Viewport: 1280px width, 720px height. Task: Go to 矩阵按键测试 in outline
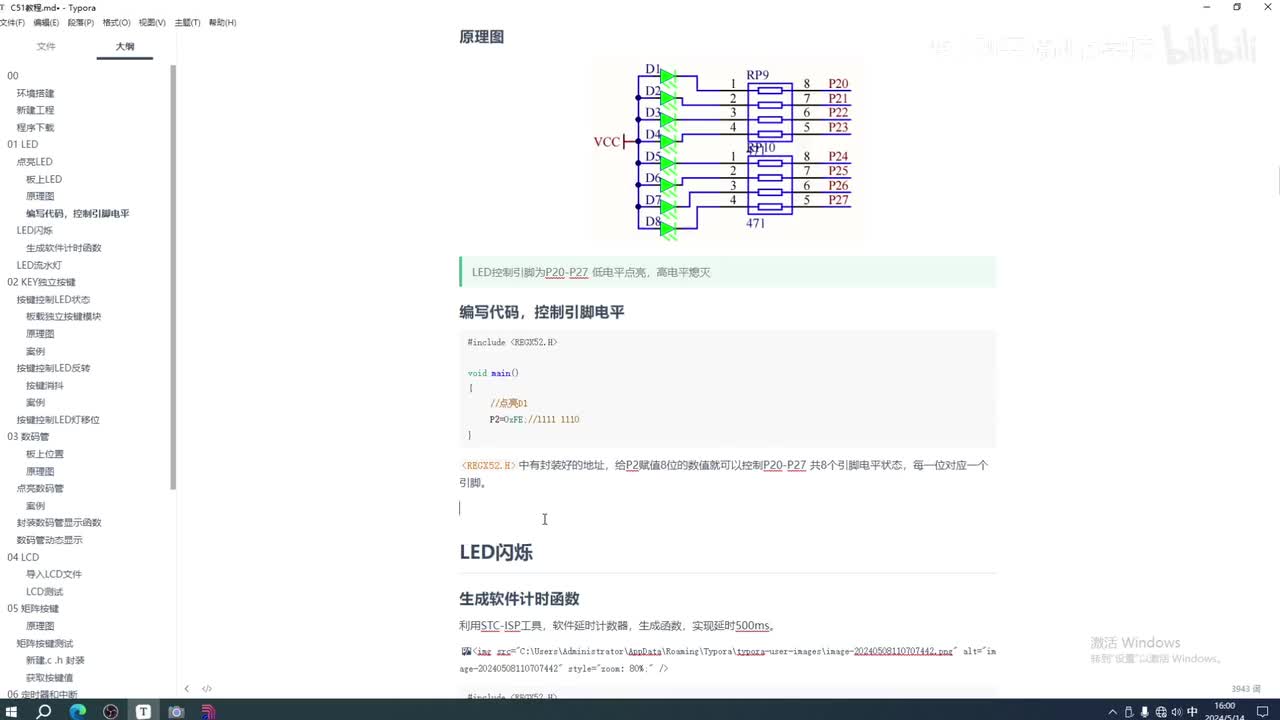click(45, 643)
